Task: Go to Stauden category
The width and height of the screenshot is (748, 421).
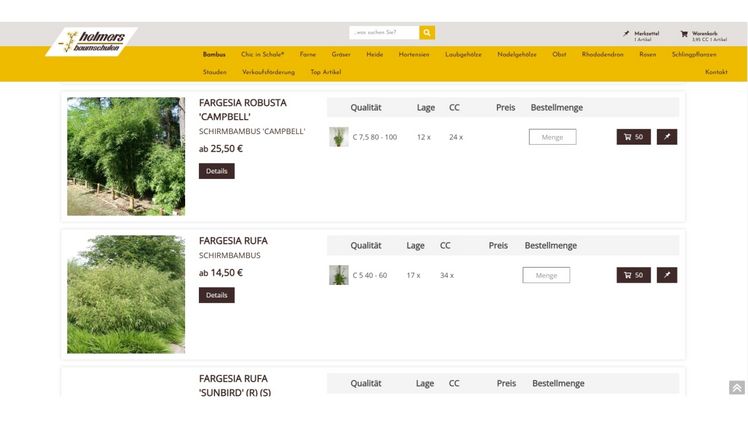Action: pyautogui.click(x=214, y=72)
